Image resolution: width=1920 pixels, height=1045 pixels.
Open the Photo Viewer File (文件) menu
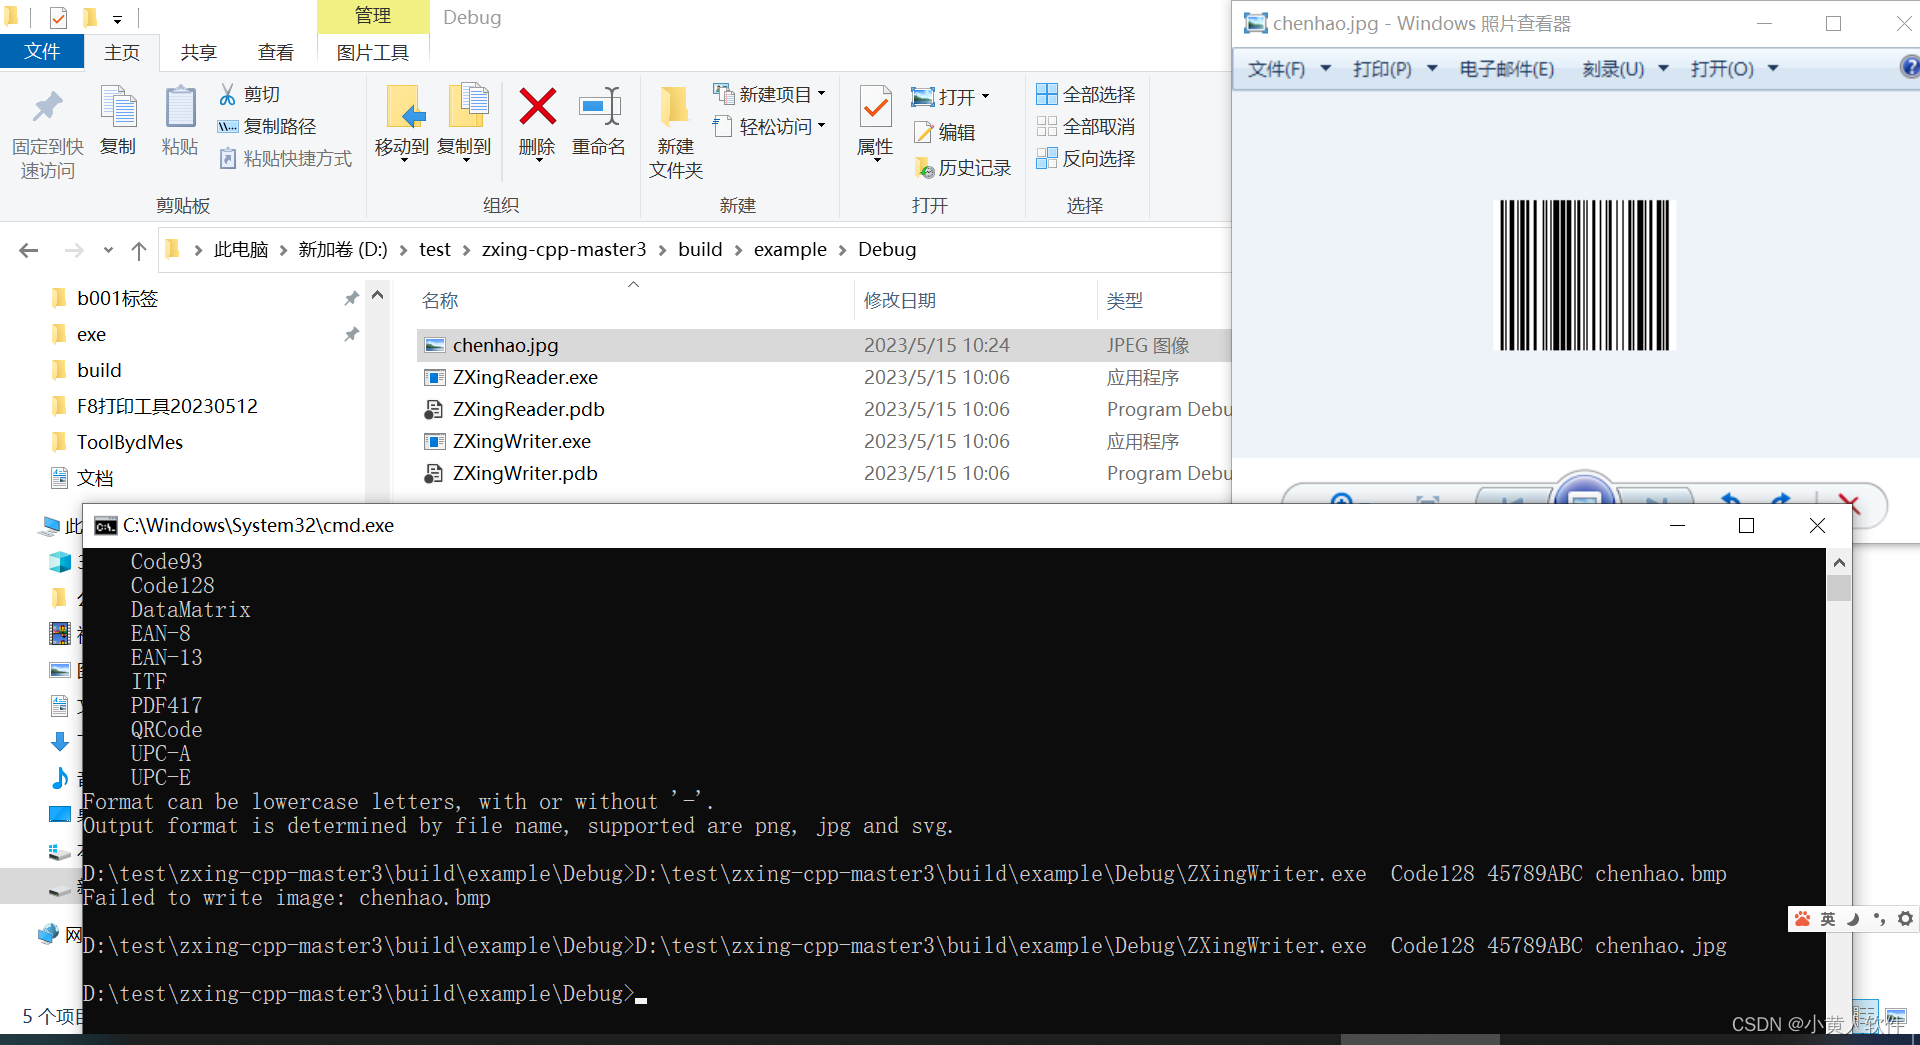(x=1289, y=68)
